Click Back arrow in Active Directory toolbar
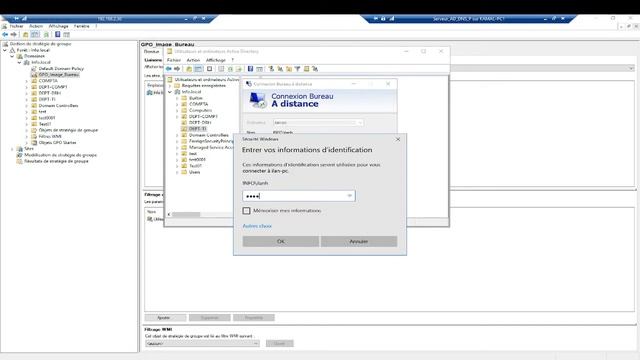 point(169,69)
